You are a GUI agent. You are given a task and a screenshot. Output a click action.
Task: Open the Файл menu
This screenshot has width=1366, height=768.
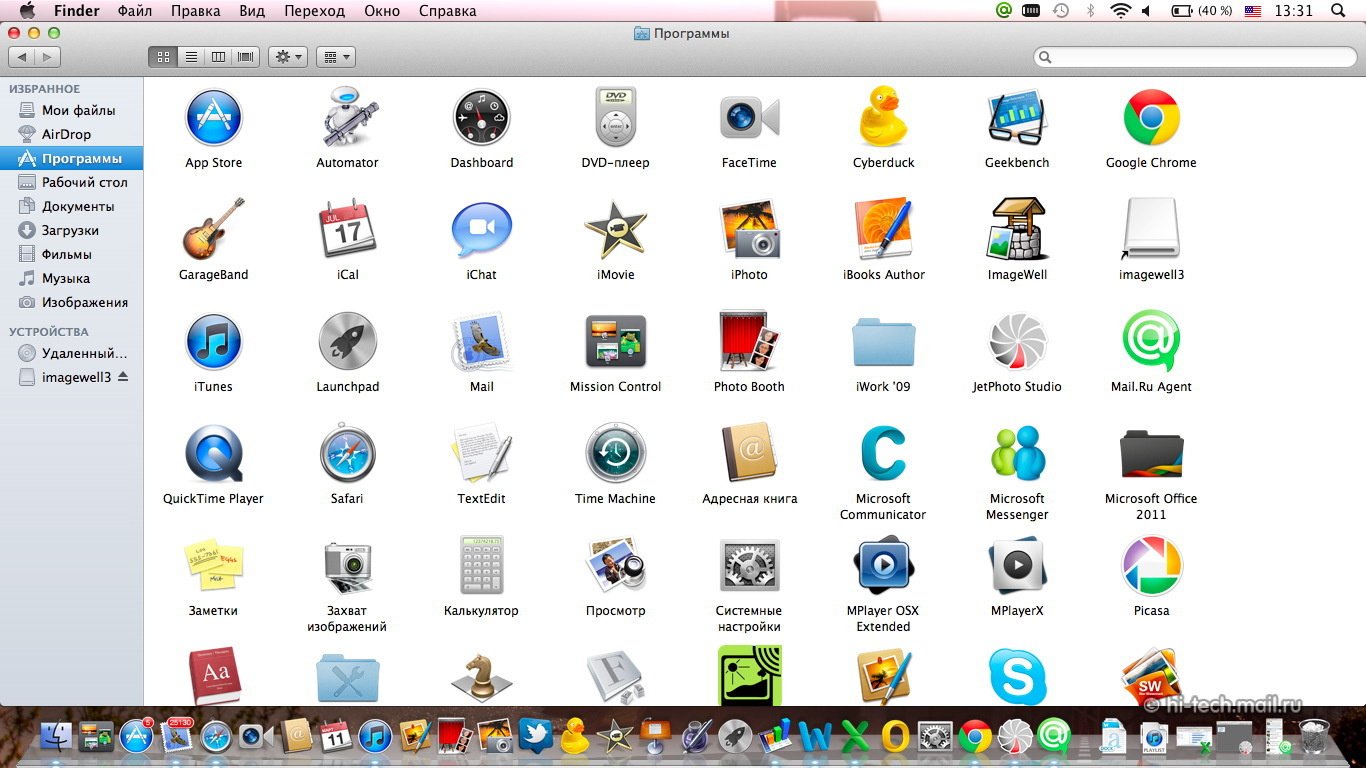pos(135,11)
